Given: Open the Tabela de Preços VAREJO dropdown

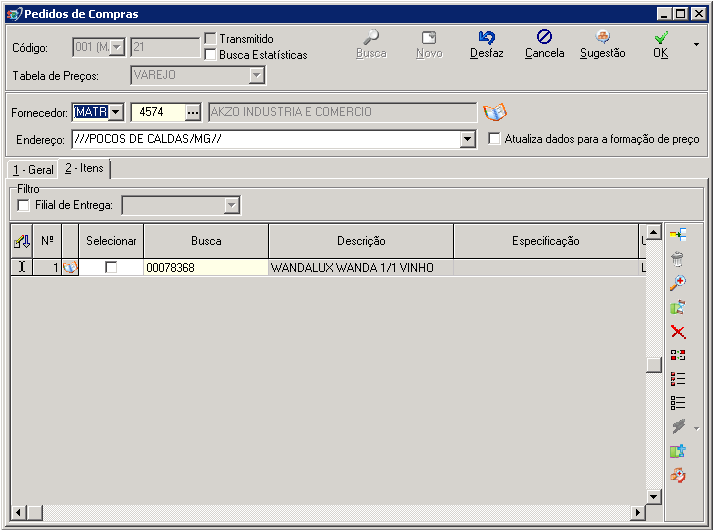Looking at the screenshot, I should coord(256,75).
